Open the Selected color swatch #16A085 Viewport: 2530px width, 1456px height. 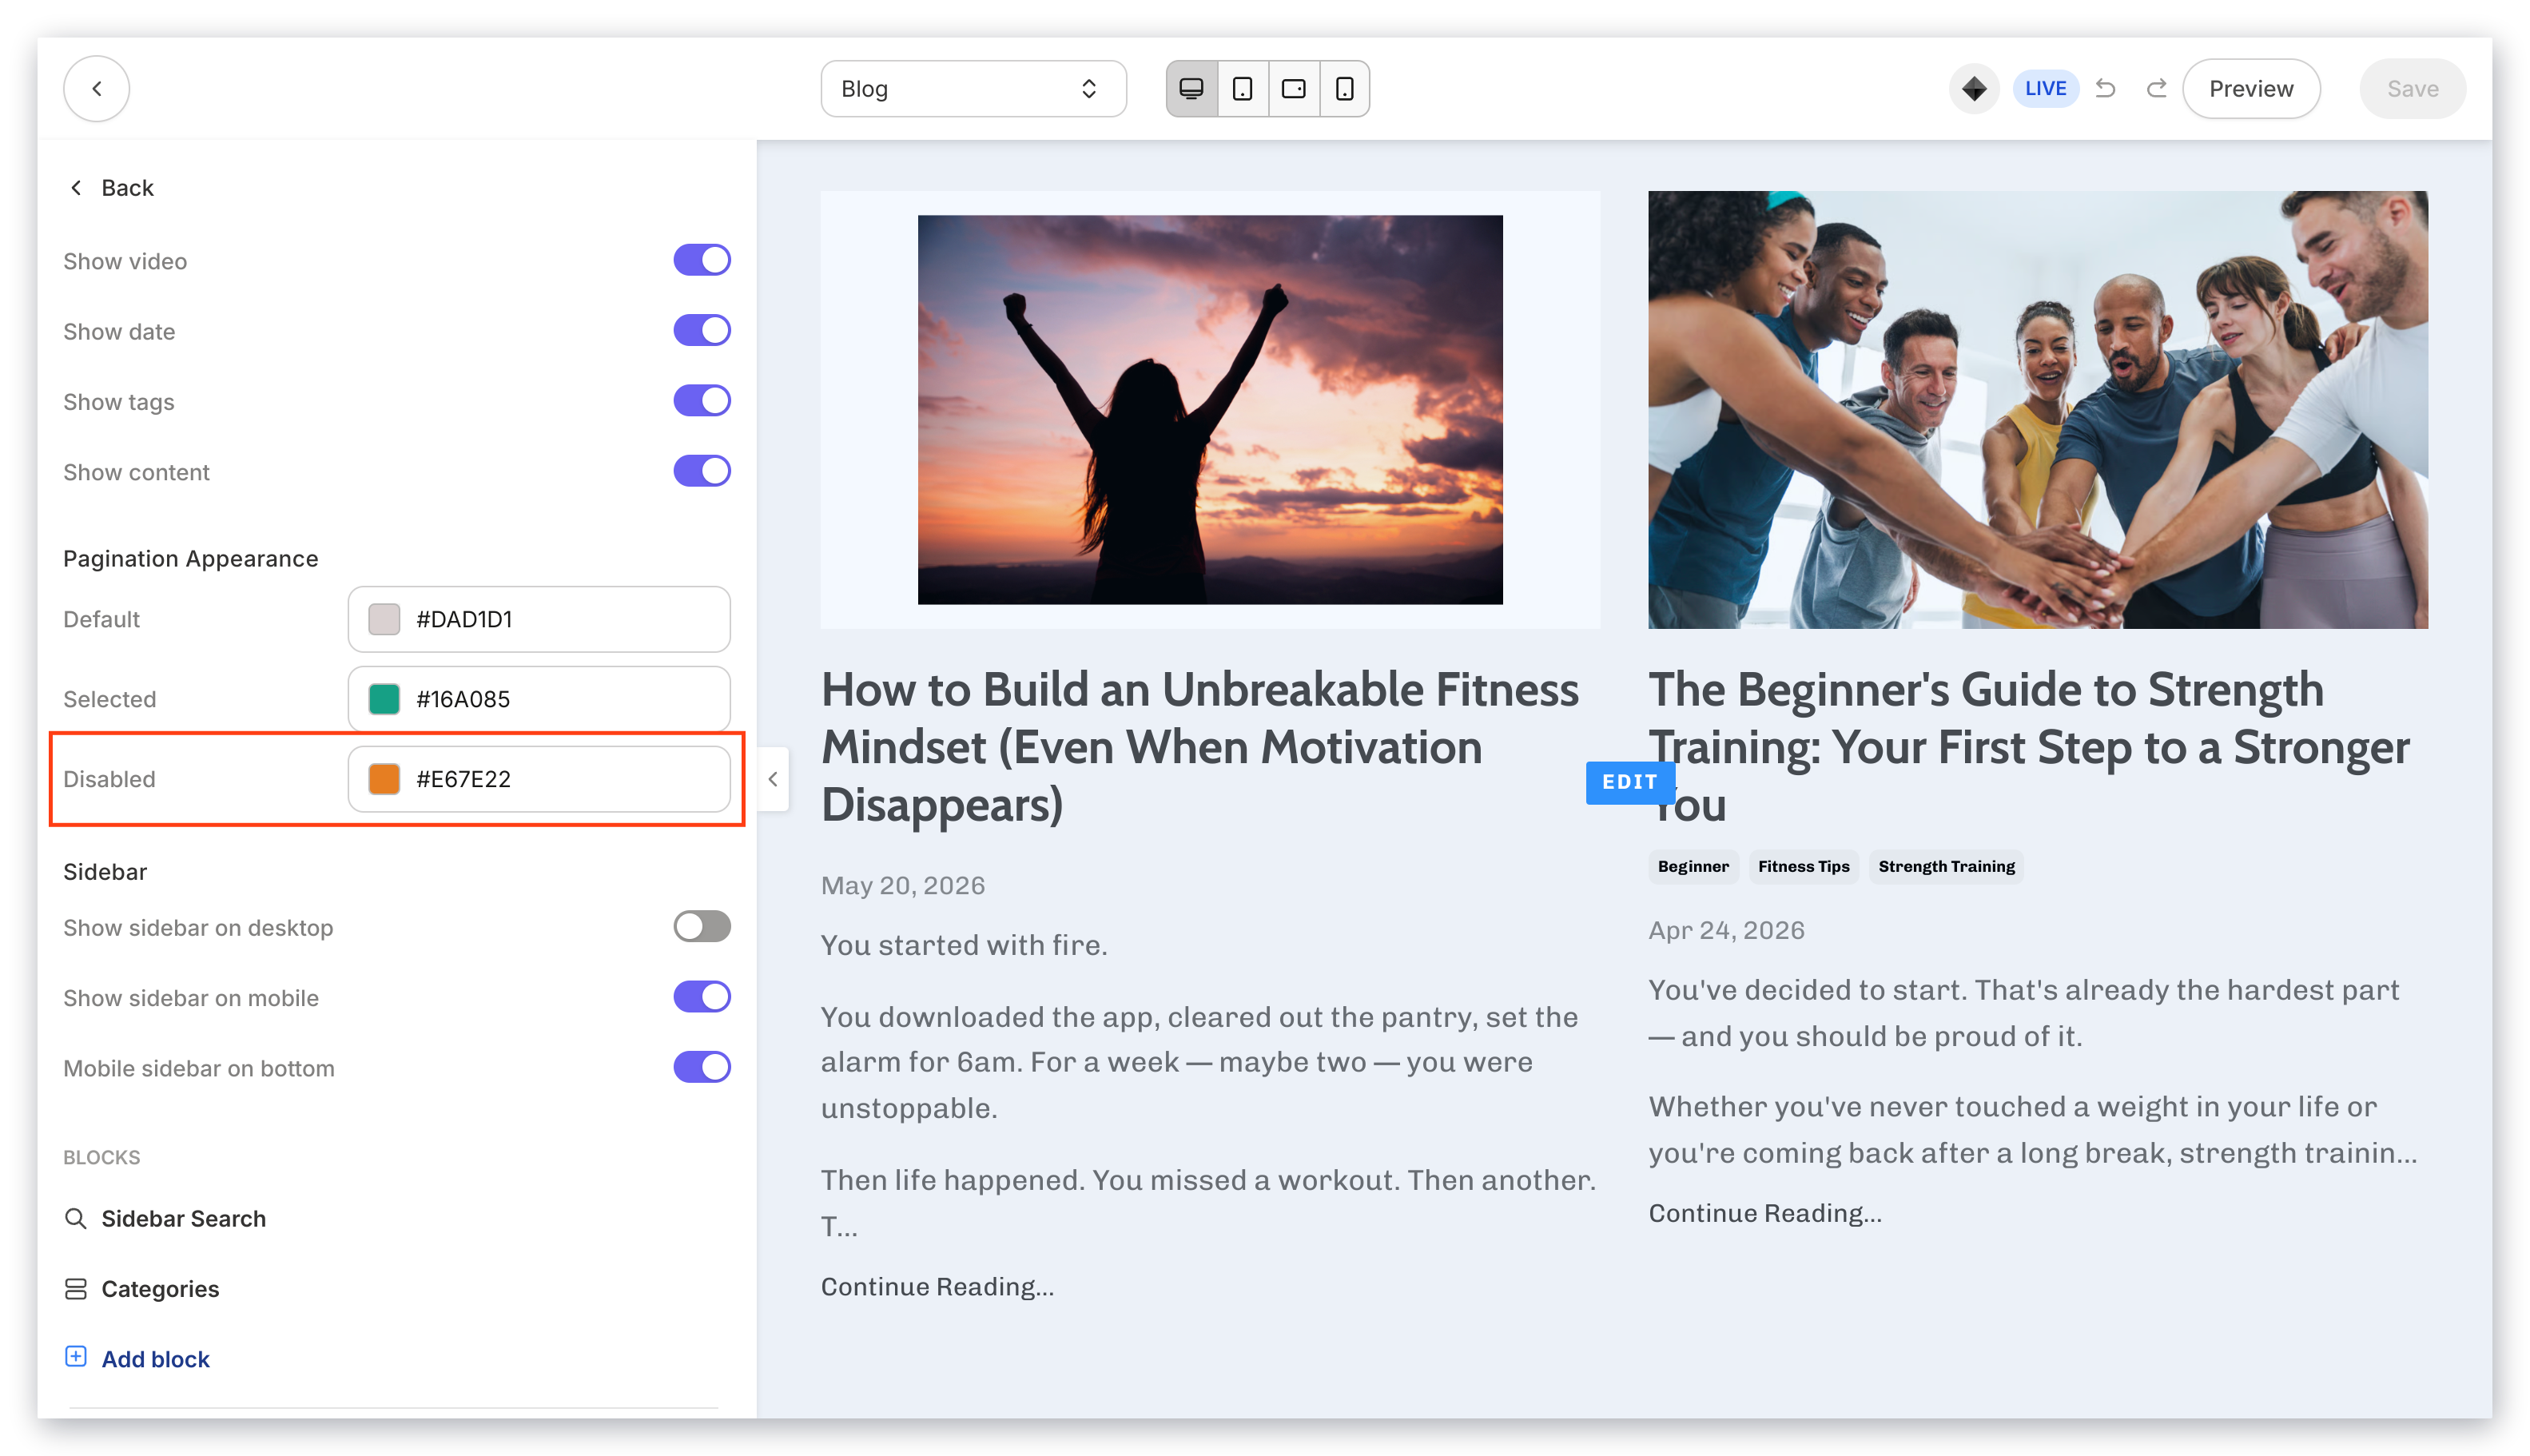pos(384,699)
